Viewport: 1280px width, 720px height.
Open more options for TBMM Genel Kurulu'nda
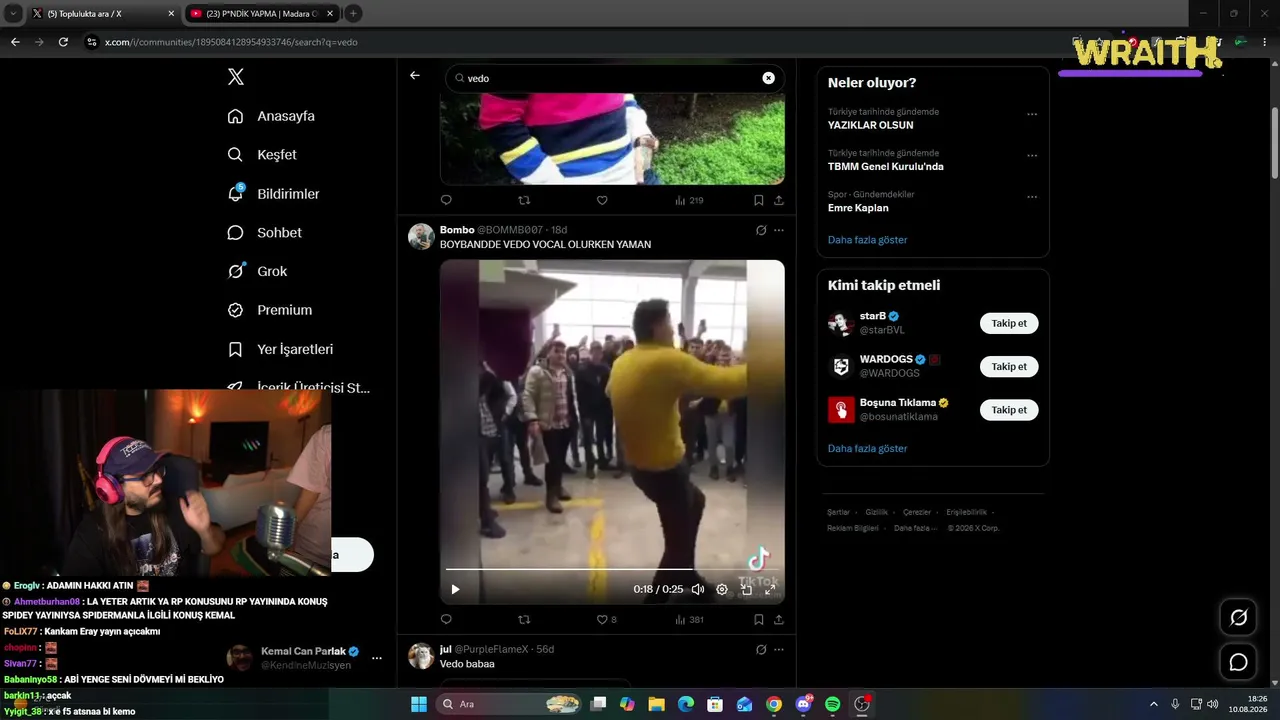pos(1032,155)
